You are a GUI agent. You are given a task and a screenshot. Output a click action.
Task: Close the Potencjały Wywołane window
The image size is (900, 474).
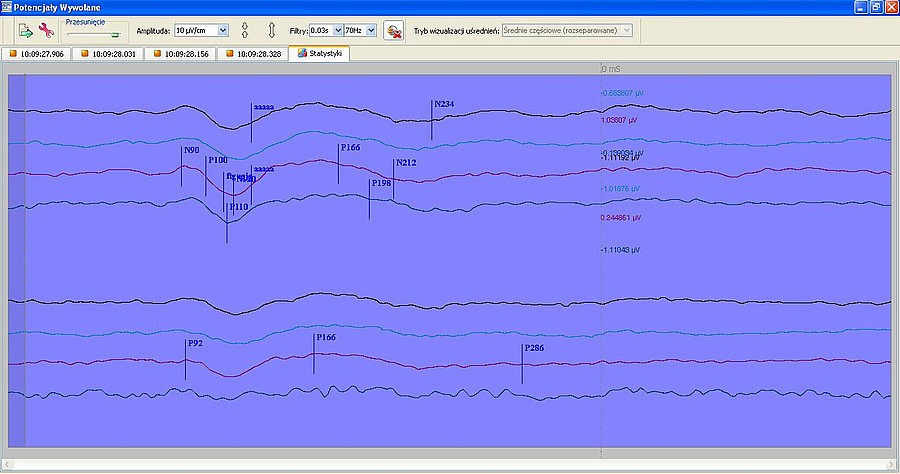coord(891,7)
